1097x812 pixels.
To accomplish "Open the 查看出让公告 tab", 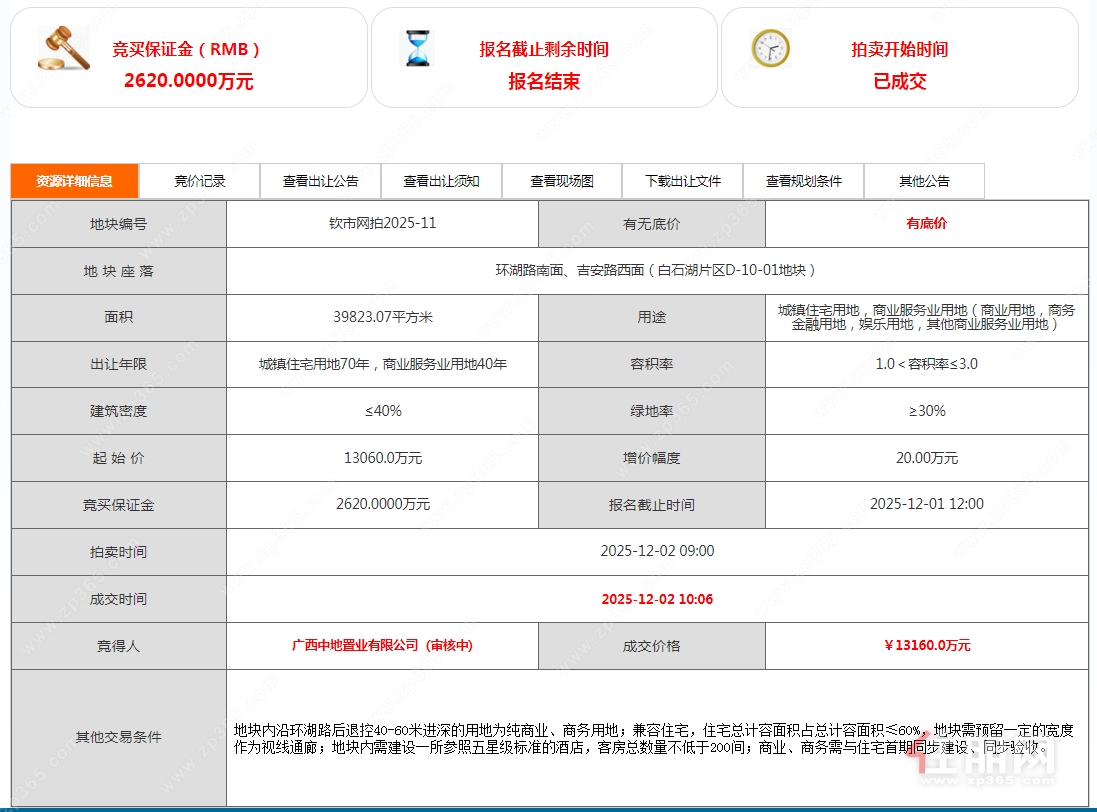I will coord(320,181).
